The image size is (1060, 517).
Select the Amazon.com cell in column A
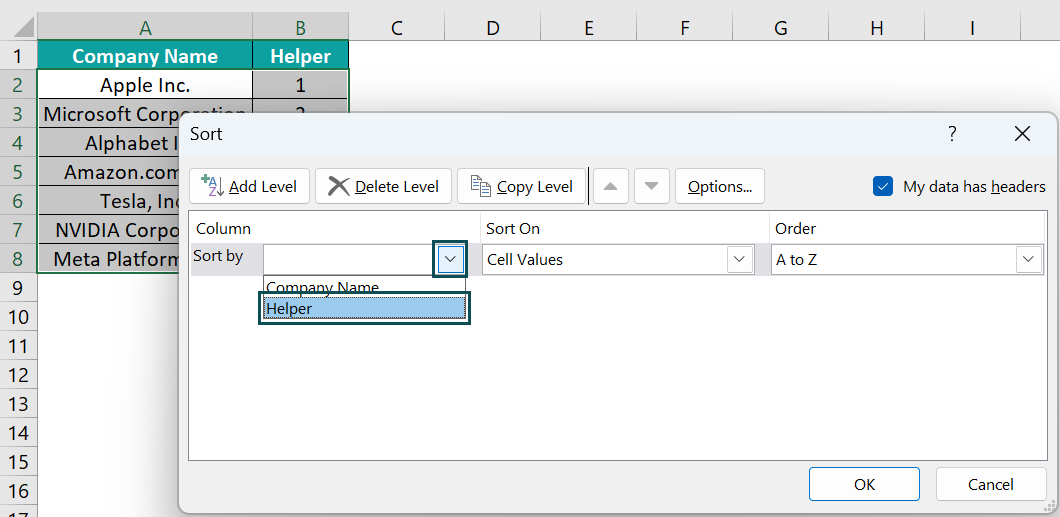107,172
